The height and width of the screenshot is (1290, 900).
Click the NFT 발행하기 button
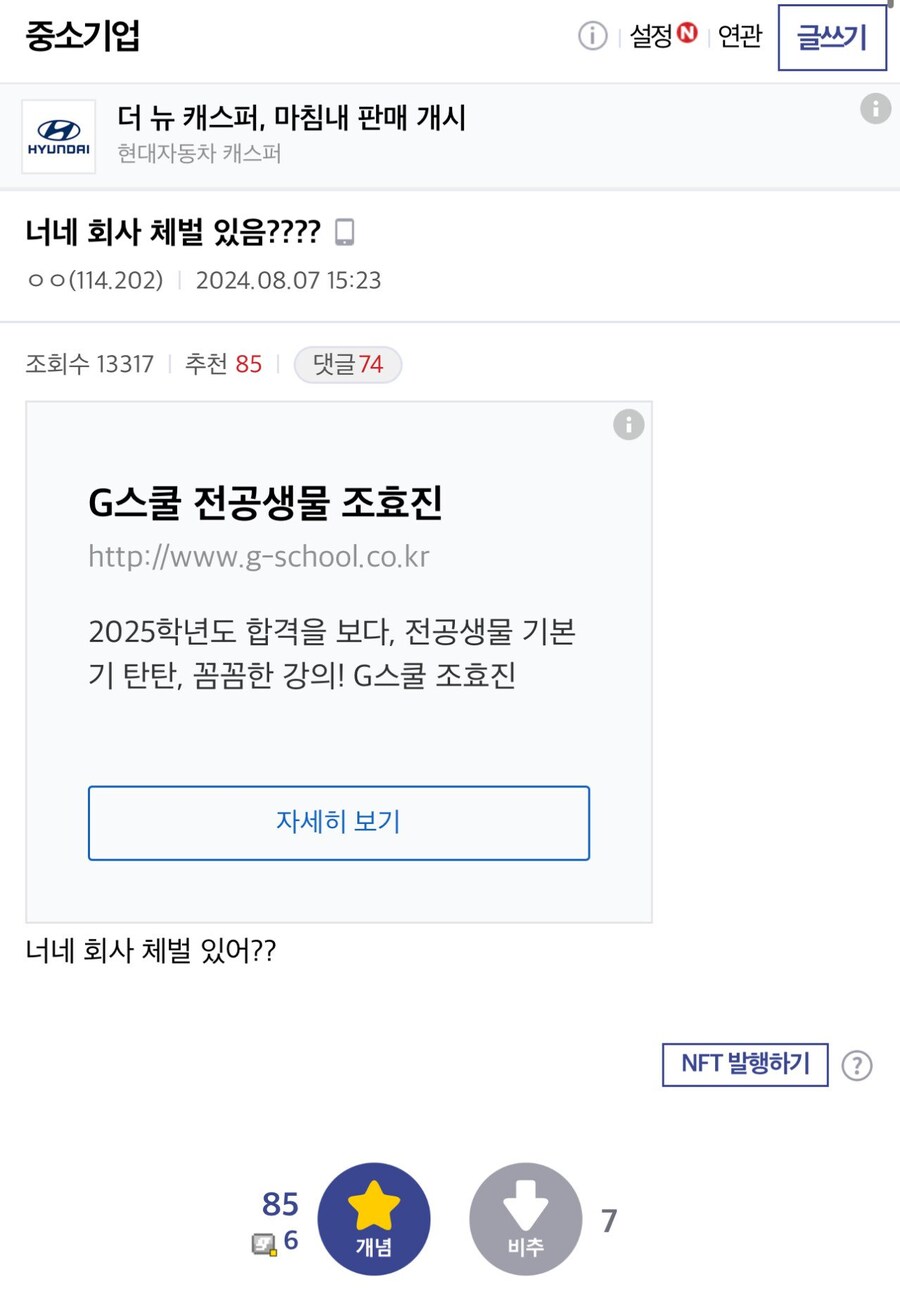[745, 1065]
